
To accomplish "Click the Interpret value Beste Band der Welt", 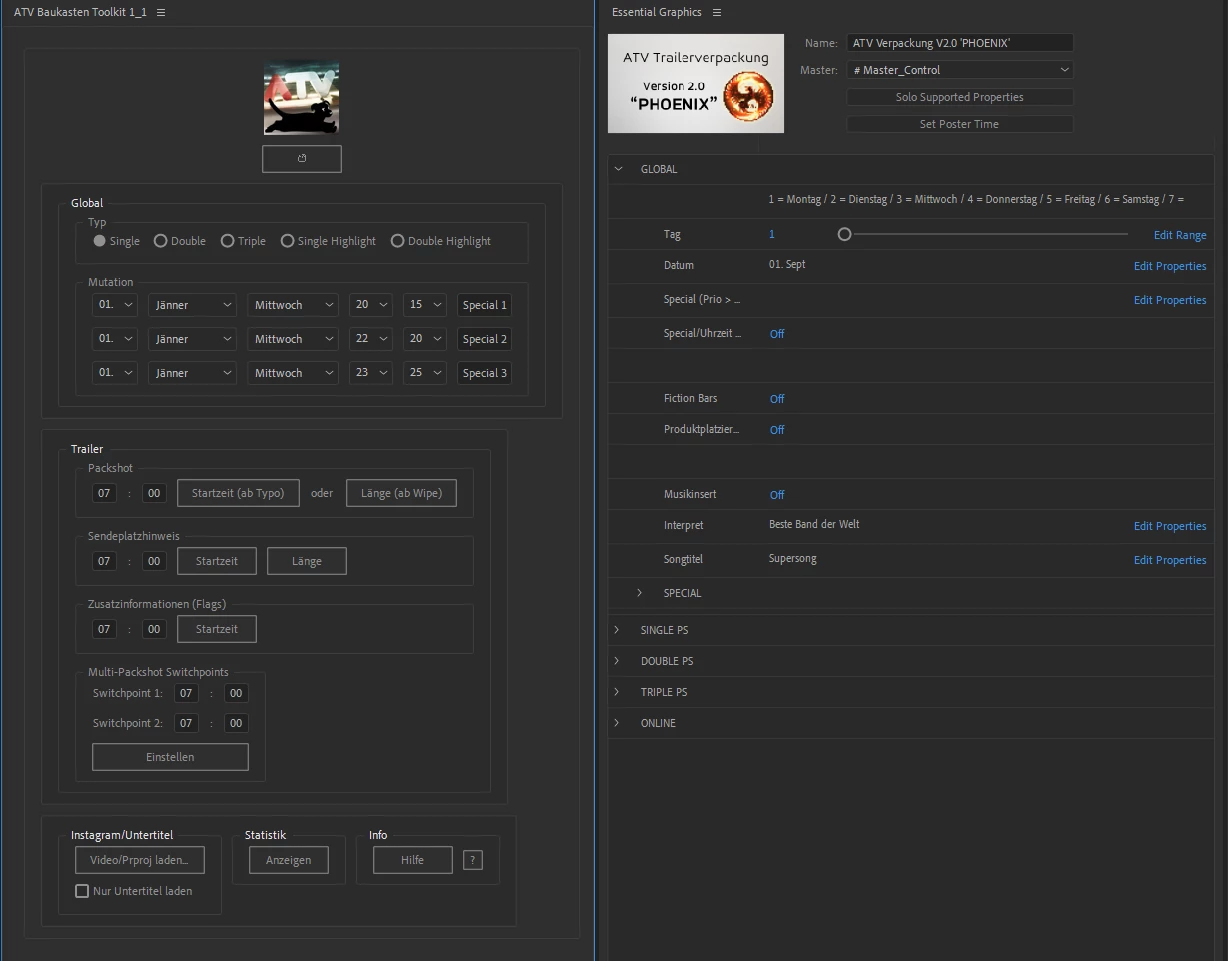I will coord(814,524).
